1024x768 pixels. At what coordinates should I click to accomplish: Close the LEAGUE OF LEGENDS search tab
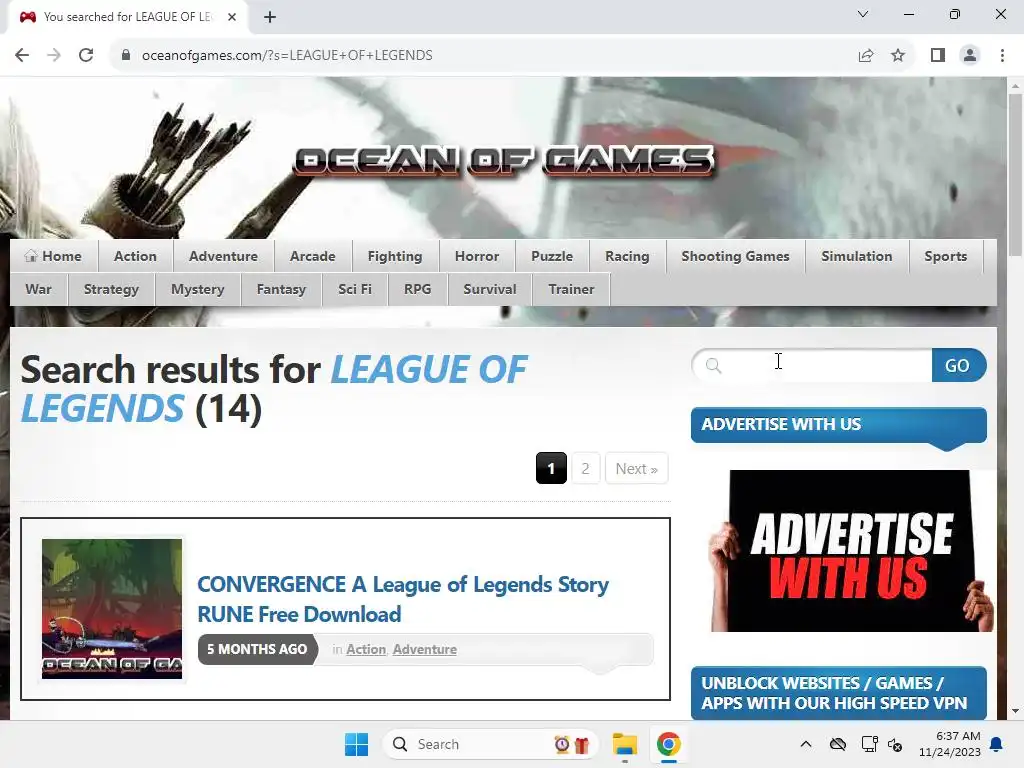[232, 17]
